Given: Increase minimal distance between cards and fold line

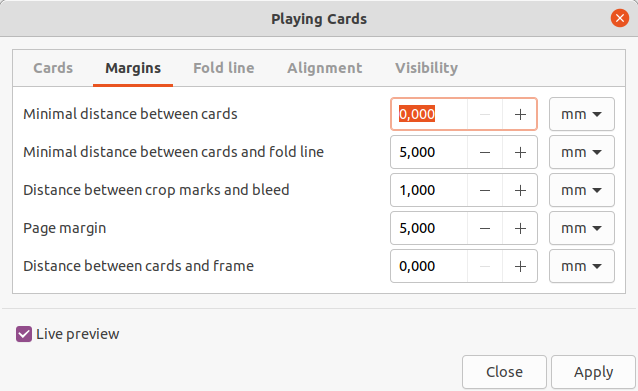Looking at the screenshot, I should (x=520, y=152).
